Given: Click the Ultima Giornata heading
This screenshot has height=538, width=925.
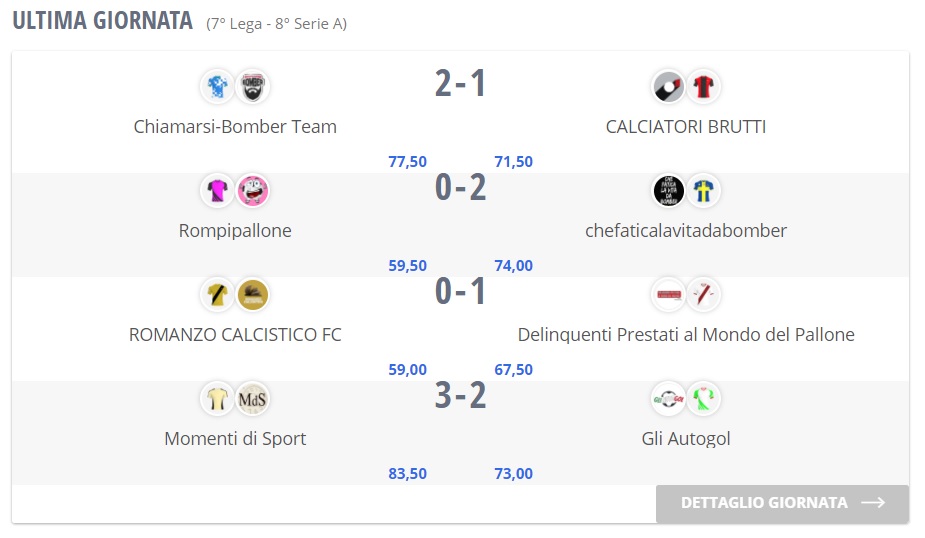Looking at the screenshot, I should click(x=102, y=22).
